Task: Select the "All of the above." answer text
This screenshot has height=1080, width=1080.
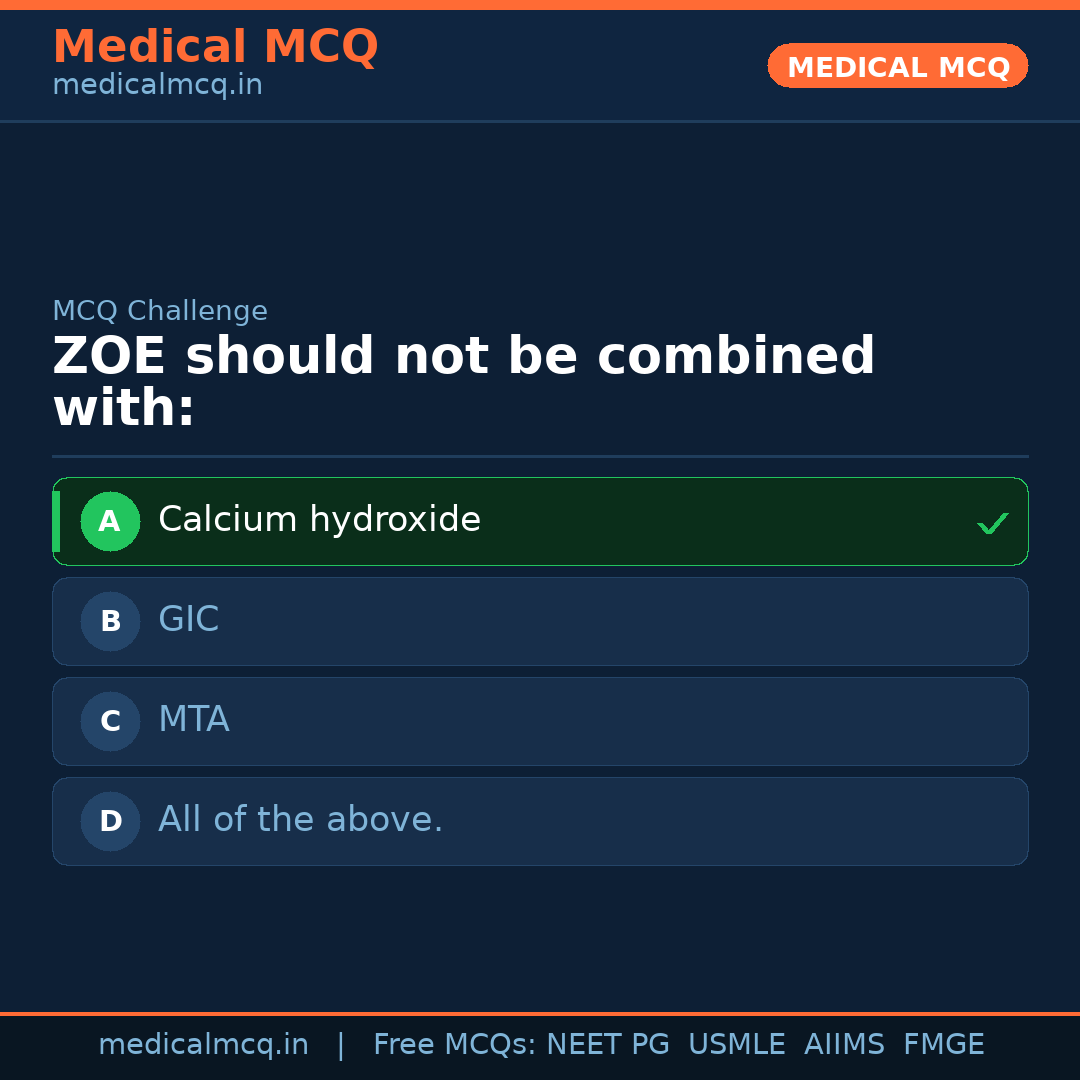Action: [300, 820]
